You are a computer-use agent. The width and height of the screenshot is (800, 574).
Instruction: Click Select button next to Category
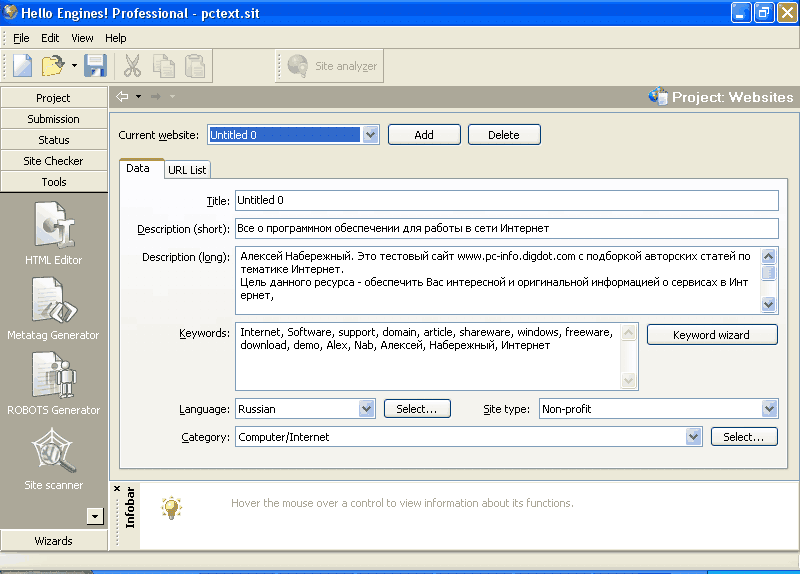[x=743, y=437]
